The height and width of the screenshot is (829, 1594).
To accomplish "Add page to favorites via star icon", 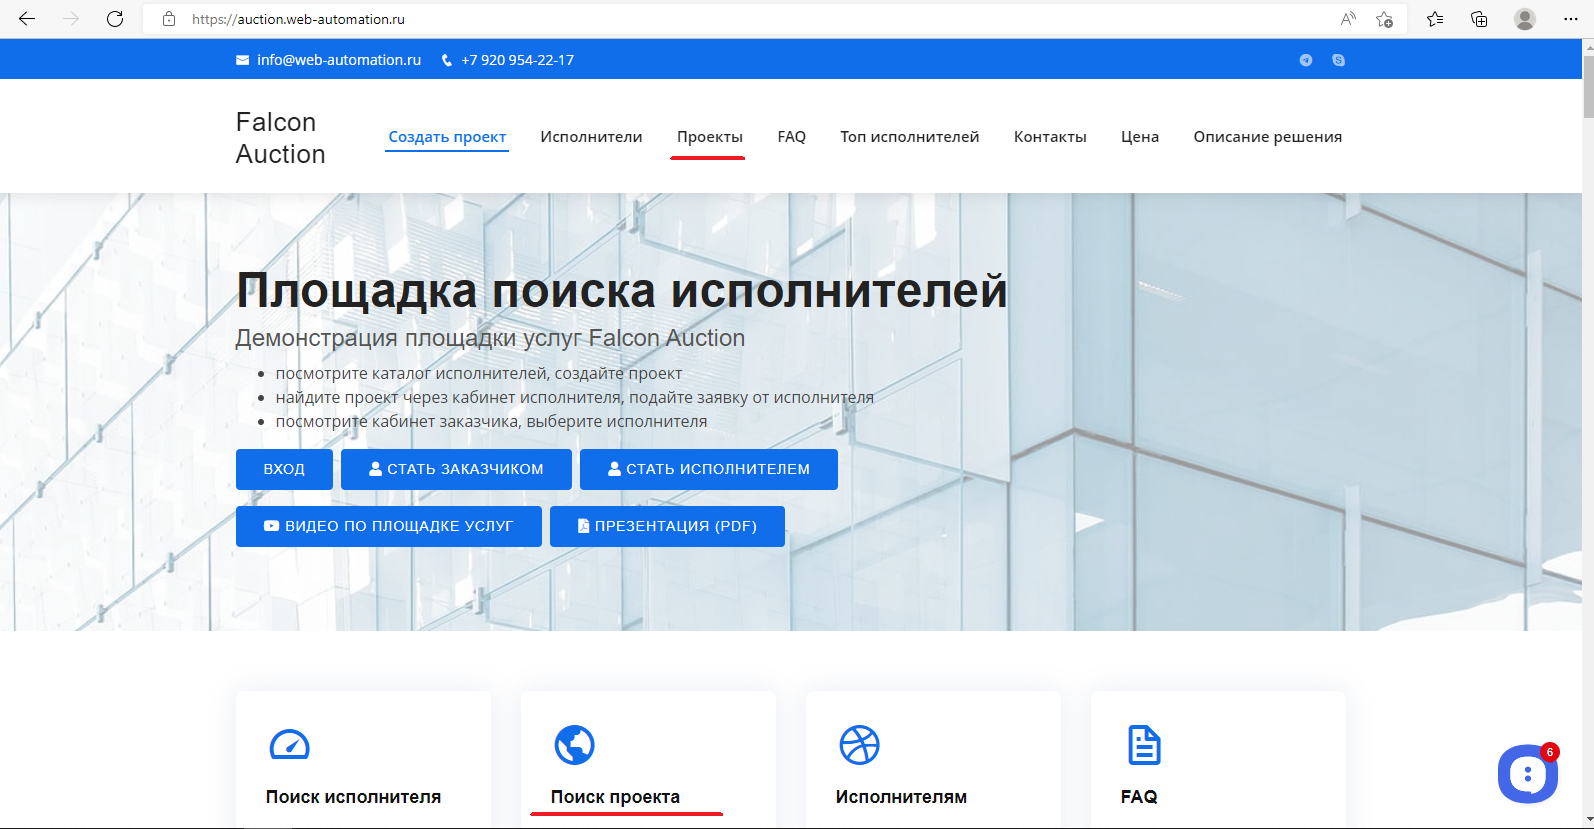I will pyautogui.click(x=1384, y=19).
